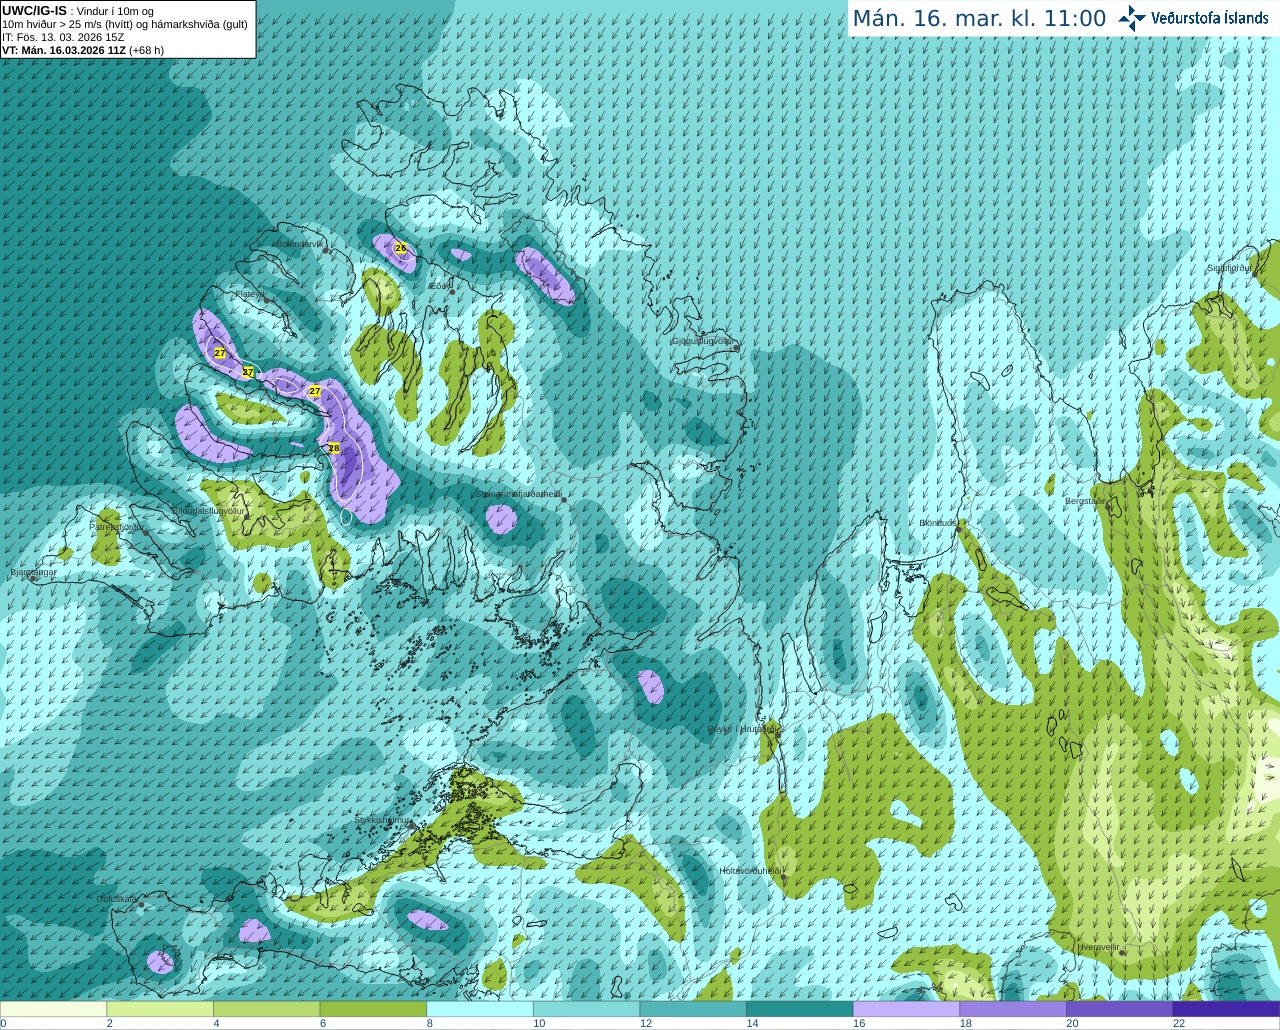Select the 8–10 m/s legend color
1280x1030 pixels.
[x=480, y=1009]
